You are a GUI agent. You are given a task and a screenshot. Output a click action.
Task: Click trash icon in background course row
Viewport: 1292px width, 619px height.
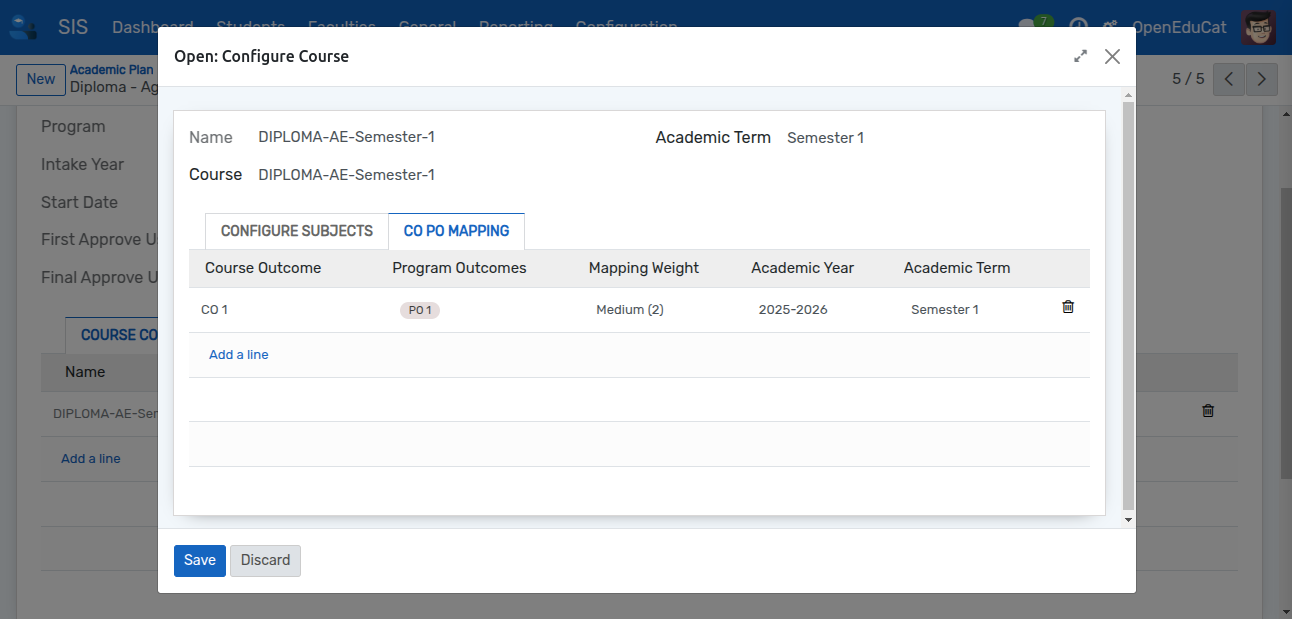click(x=1207, y=411)
